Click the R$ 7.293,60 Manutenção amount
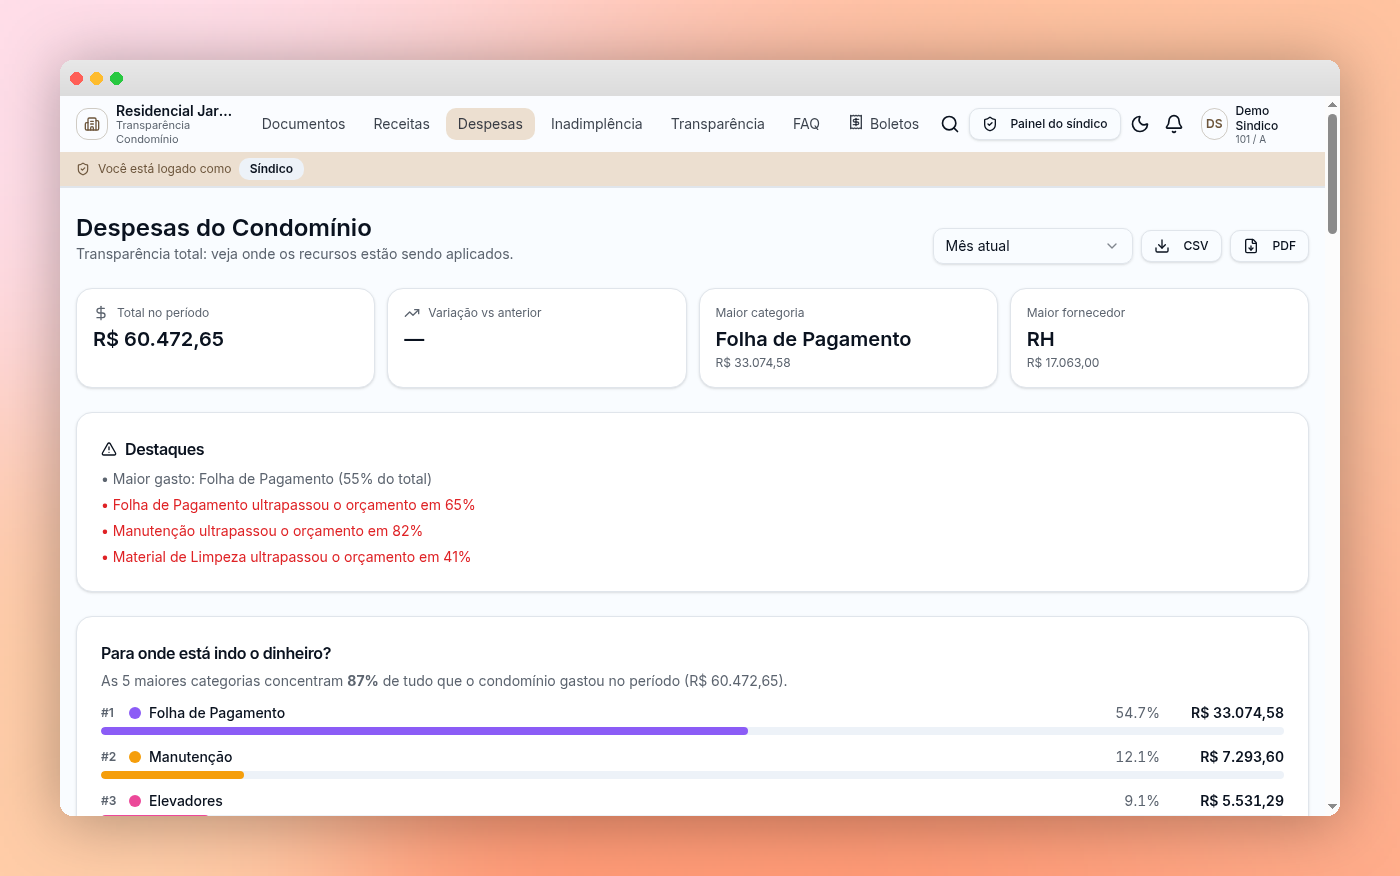Screen dimensions: 1400x876 pos(1242,757)
